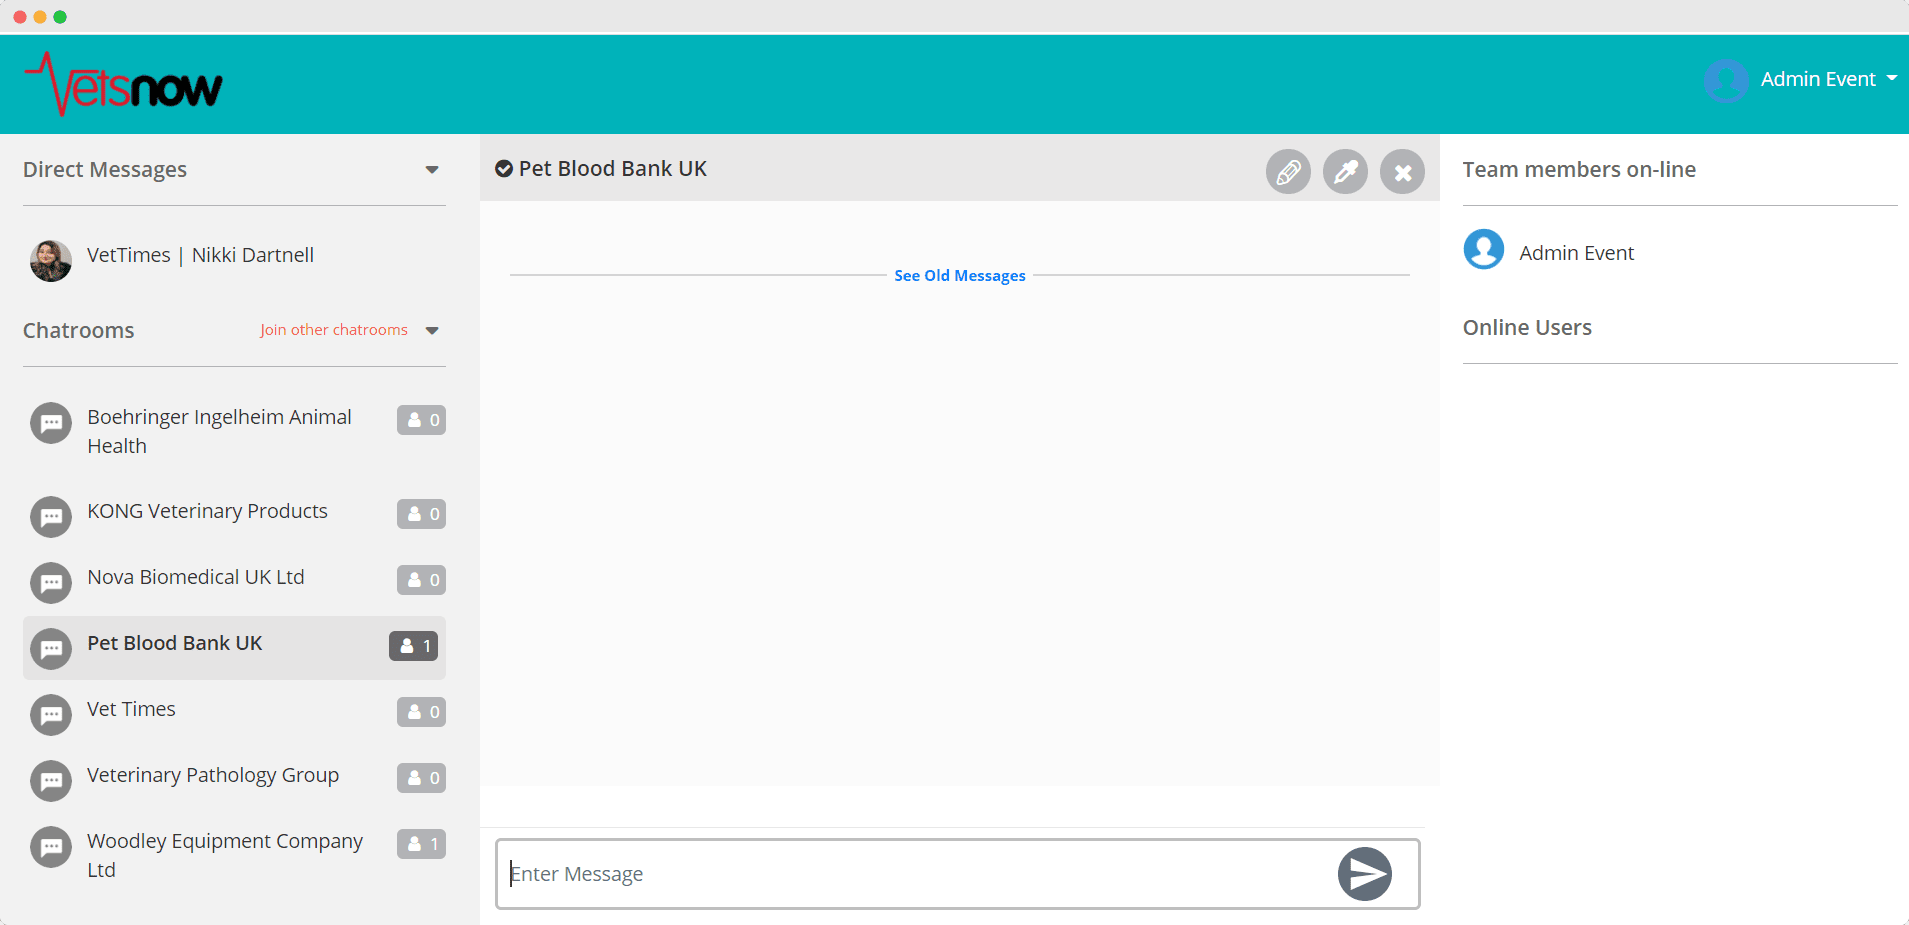This screenshot has width=1909, height=925.
Task: Click Boehringer Ingelheim user count badge
Action: (x=421, y=420)
